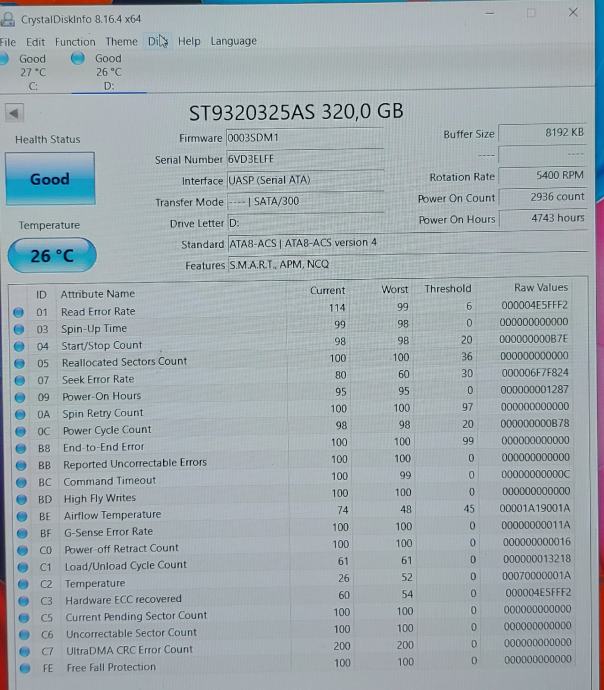Open the Theme menu
604x690 pixels.
[x=121, y=41]
